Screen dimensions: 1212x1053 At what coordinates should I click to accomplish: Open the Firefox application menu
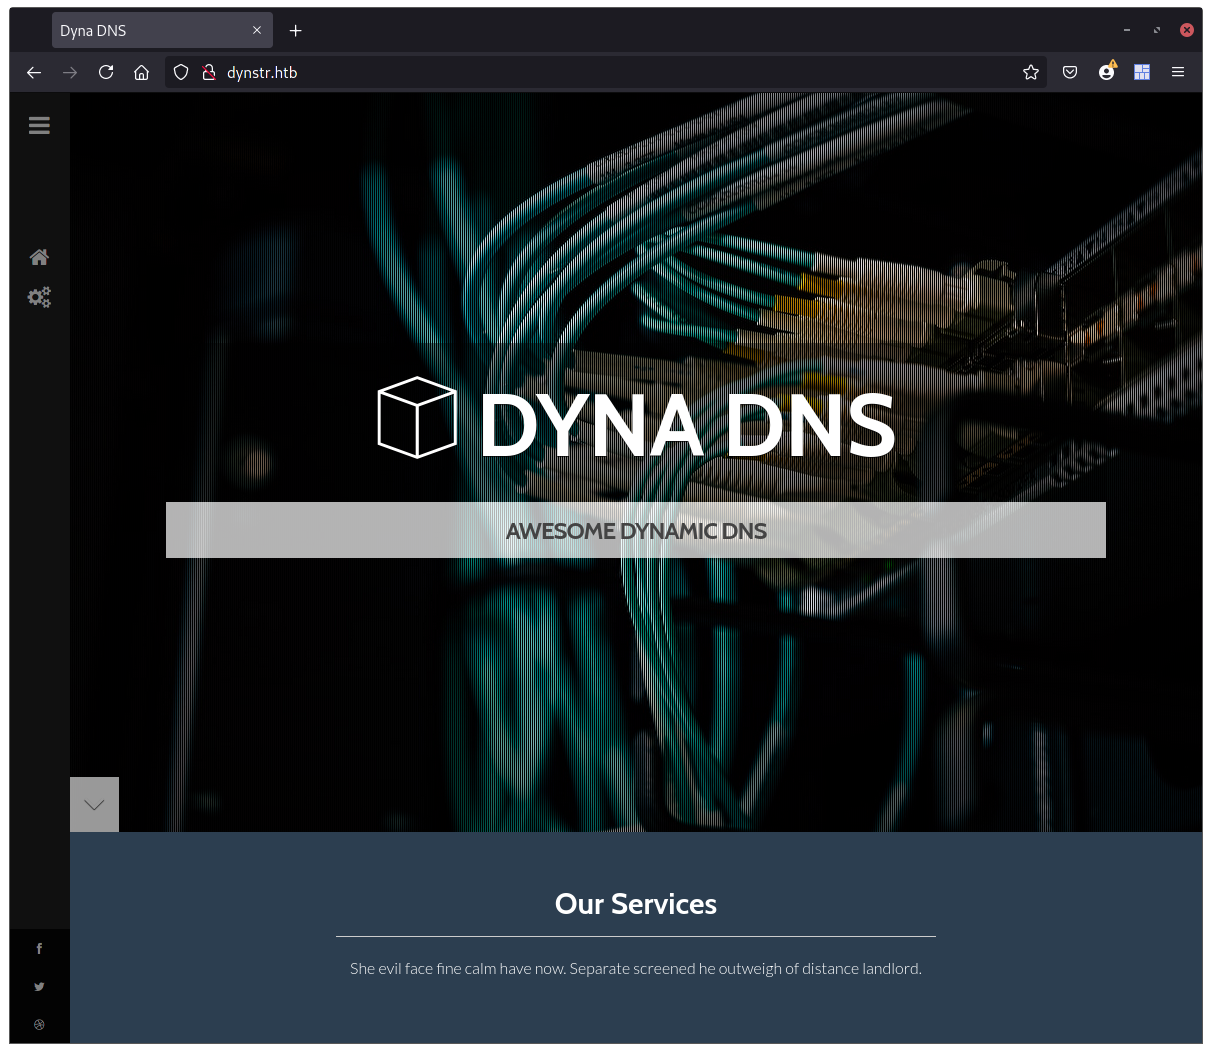(1178, 72)
